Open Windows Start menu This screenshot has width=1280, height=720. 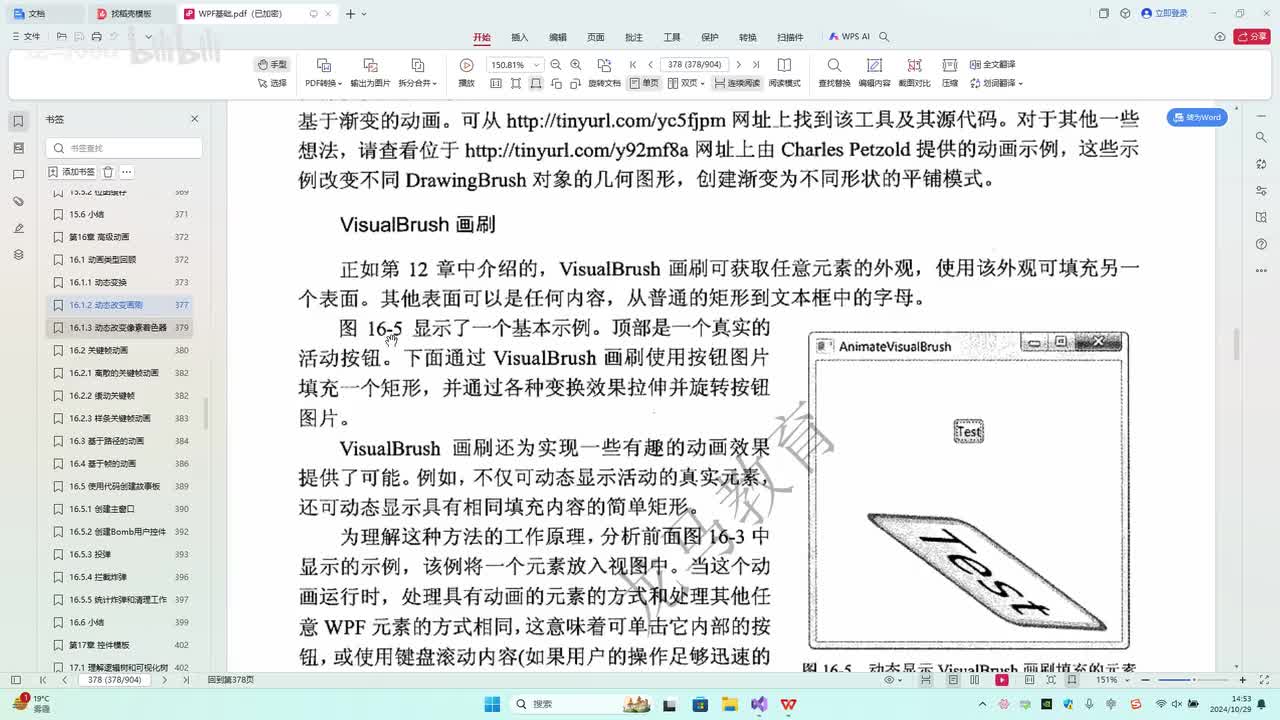pos(492,704)
